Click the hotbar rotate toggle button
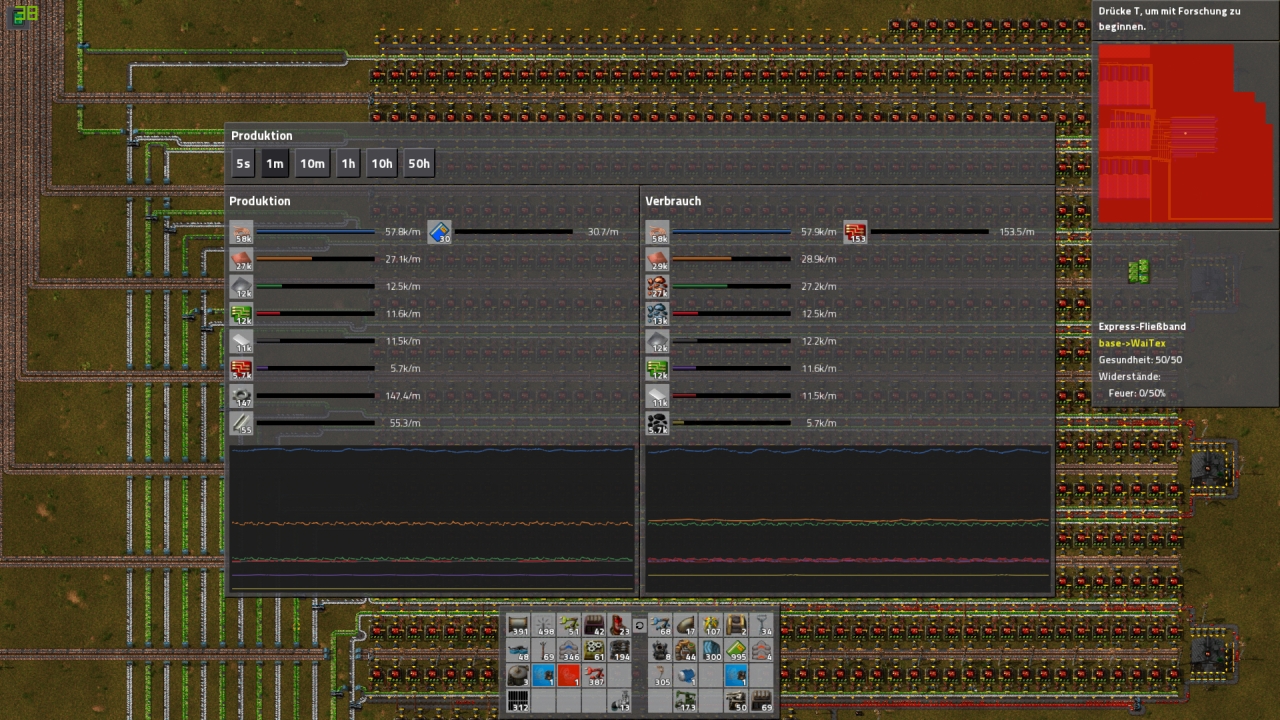The height and width of the screenshot is (720, 1280). pyautogui.click(x=640, y=626)
